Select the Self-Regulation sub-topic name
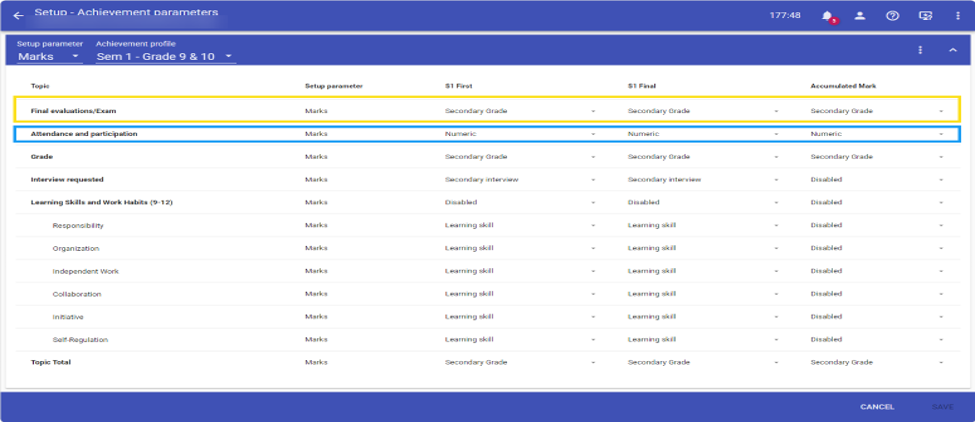The width and height of the screenshot is (975, 422). pos(80,340)
